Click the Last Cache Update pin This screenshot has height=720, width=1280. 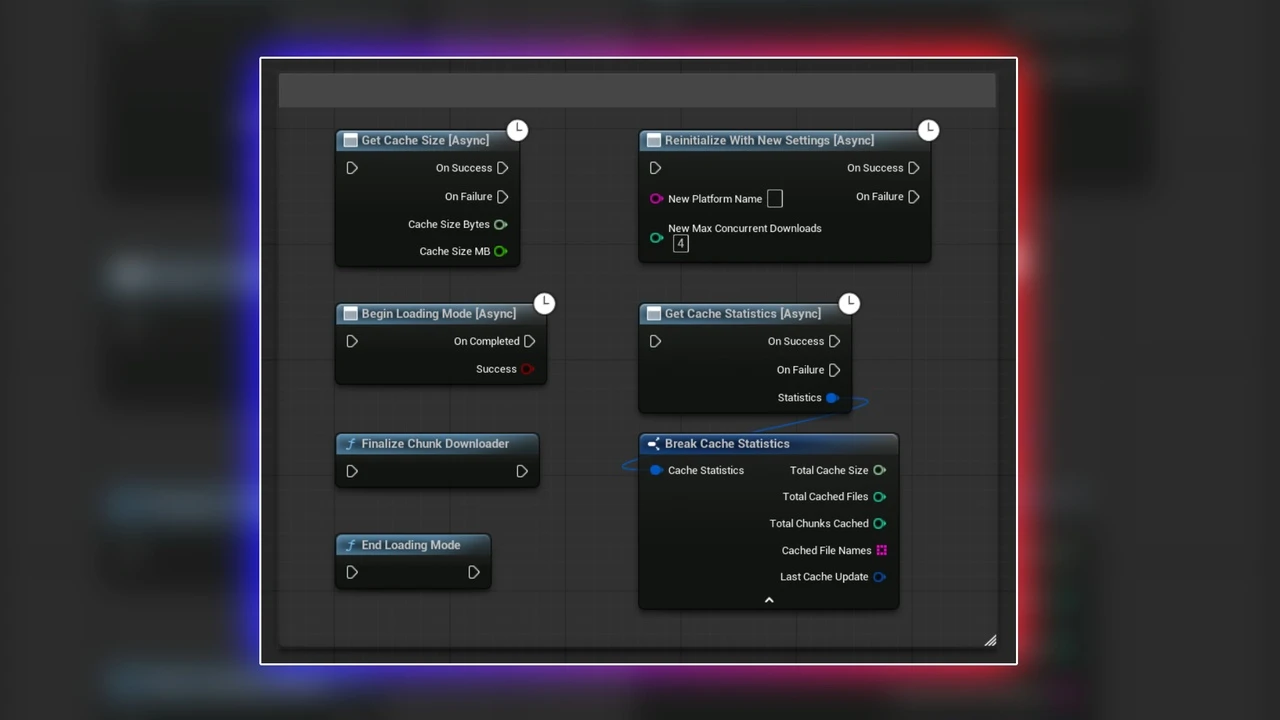coord(879,577)
